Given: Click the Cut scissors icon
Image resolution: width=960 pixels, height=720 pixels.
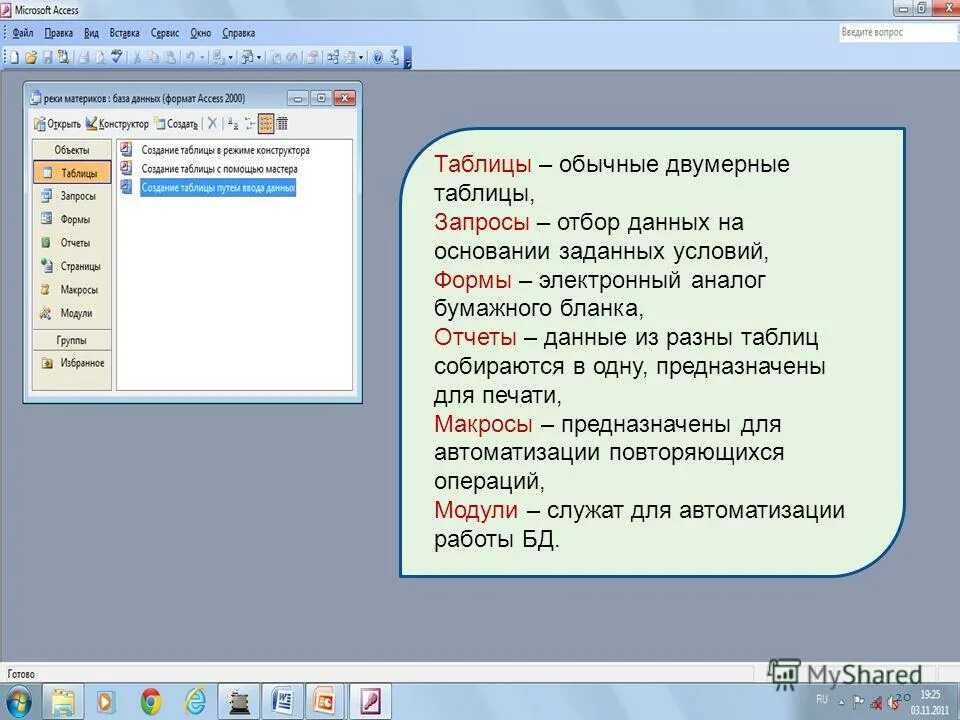Looking at the screenshot, I should [x=137, y=57].
